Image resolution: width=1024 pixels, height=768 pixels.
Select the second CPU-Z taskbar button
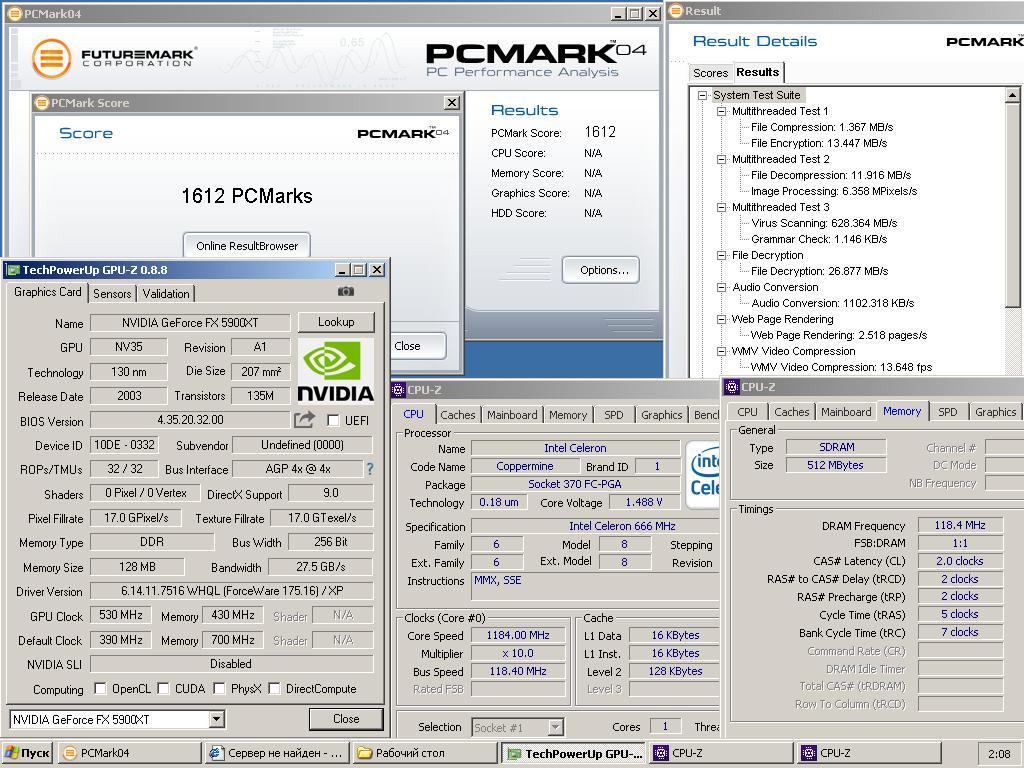click(x=869, y=753)
